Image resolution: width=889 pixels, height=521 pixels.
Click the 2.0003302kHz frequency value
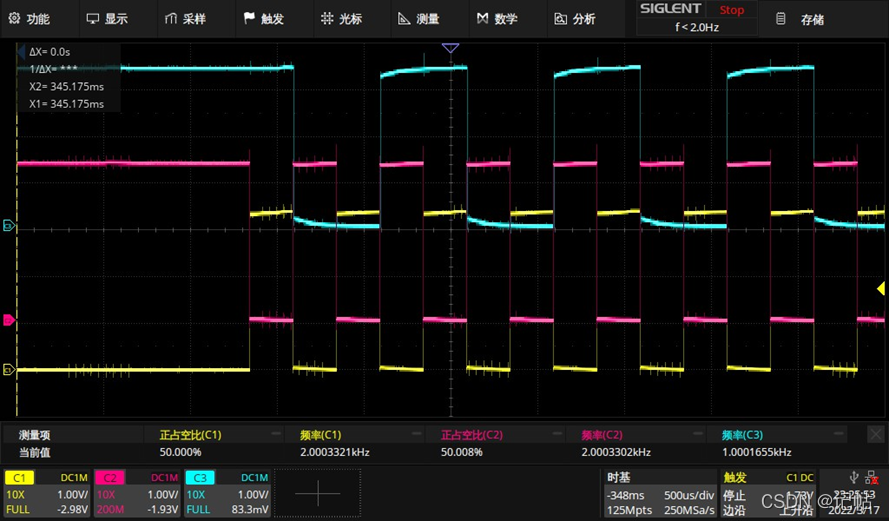tap(616, 452)
